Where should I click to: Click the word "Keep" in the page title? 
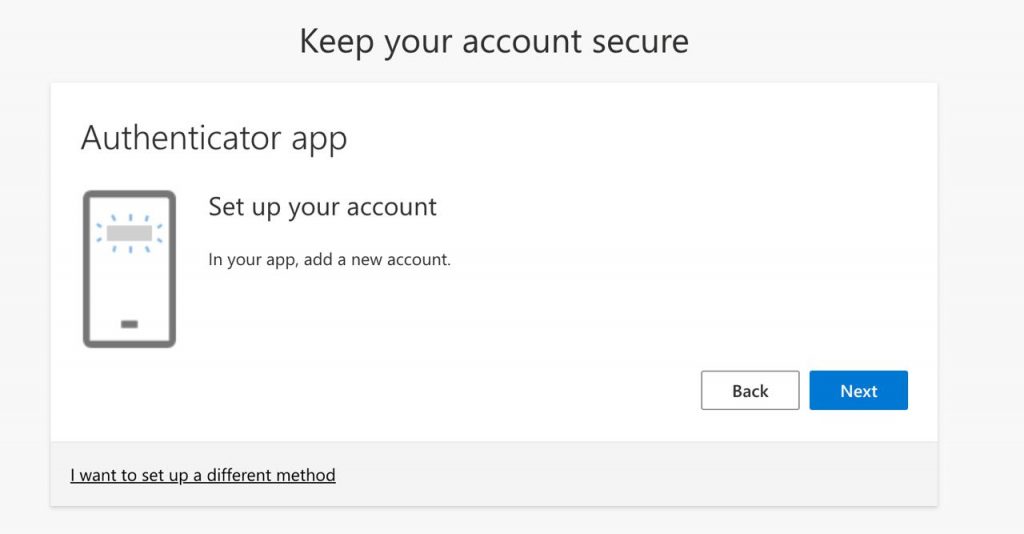338,42
